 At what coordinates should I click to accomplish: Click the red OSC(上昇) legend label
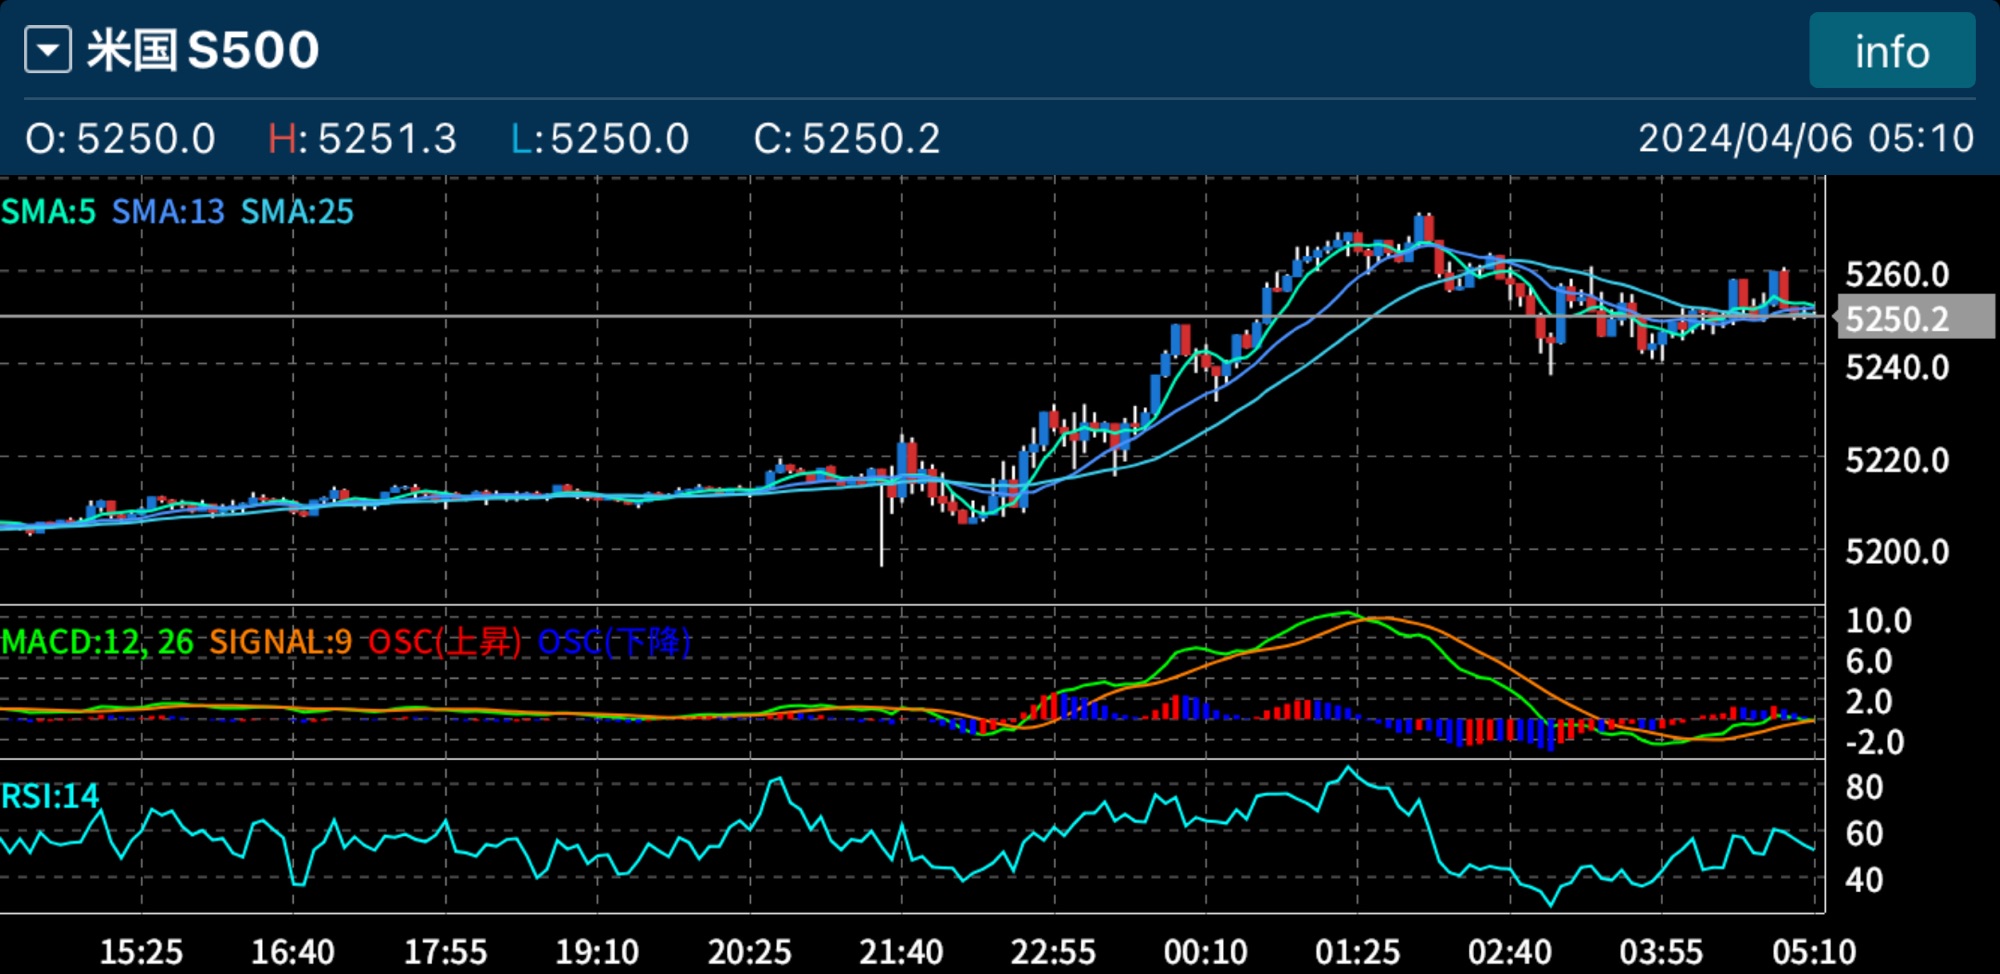point(444,642)
